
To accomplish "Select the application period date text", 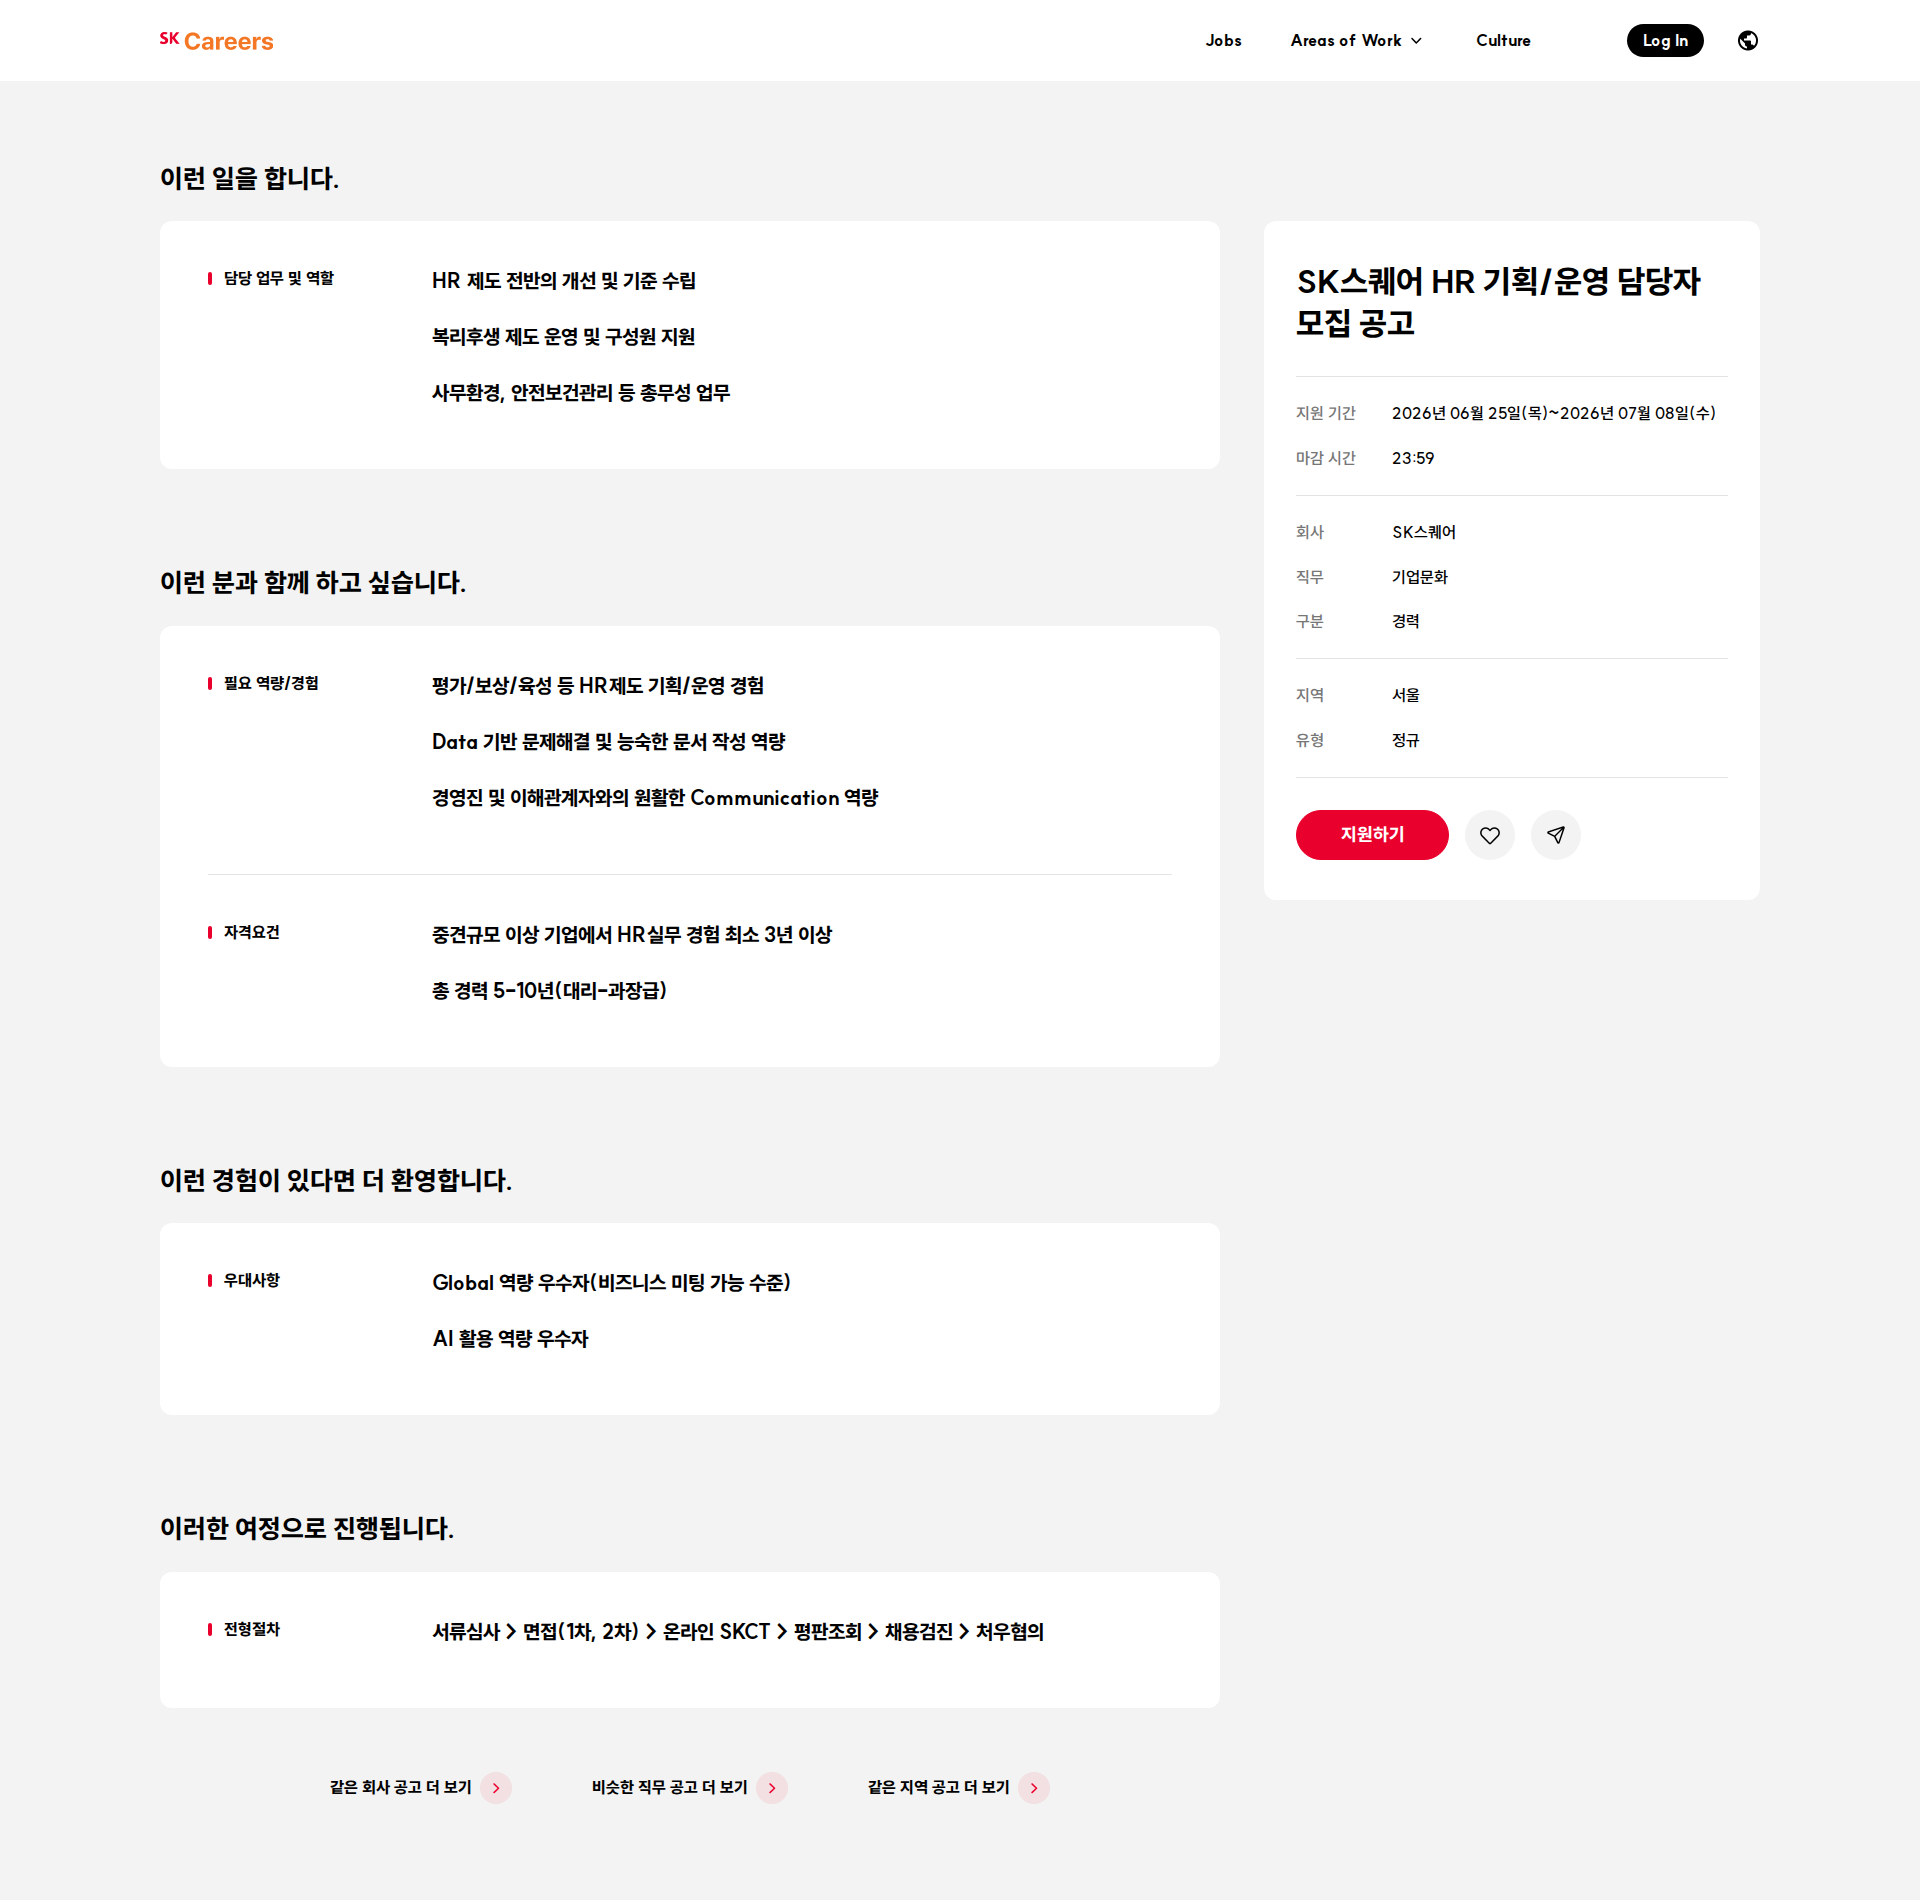I will pyautogui.click(x=1553, y=413).
